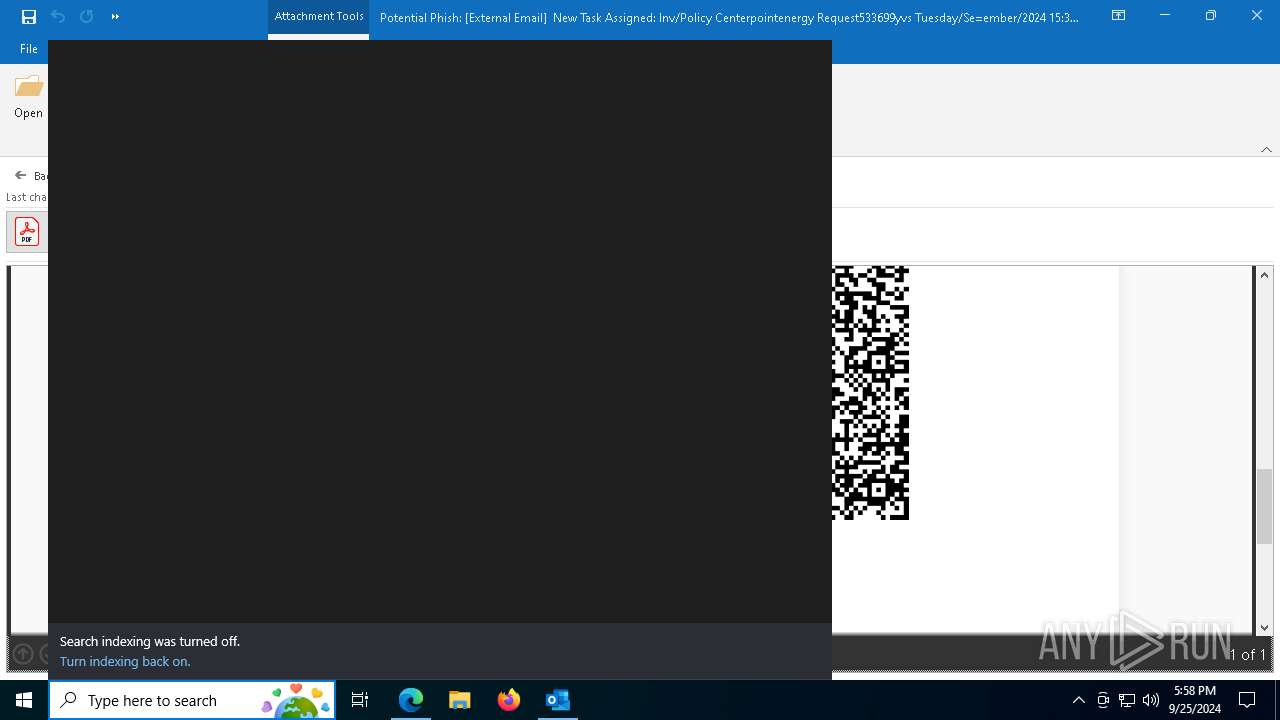This screenshot has width=1280, height=720.
Task: Click the email subject title text
Action: coord(729,17)
